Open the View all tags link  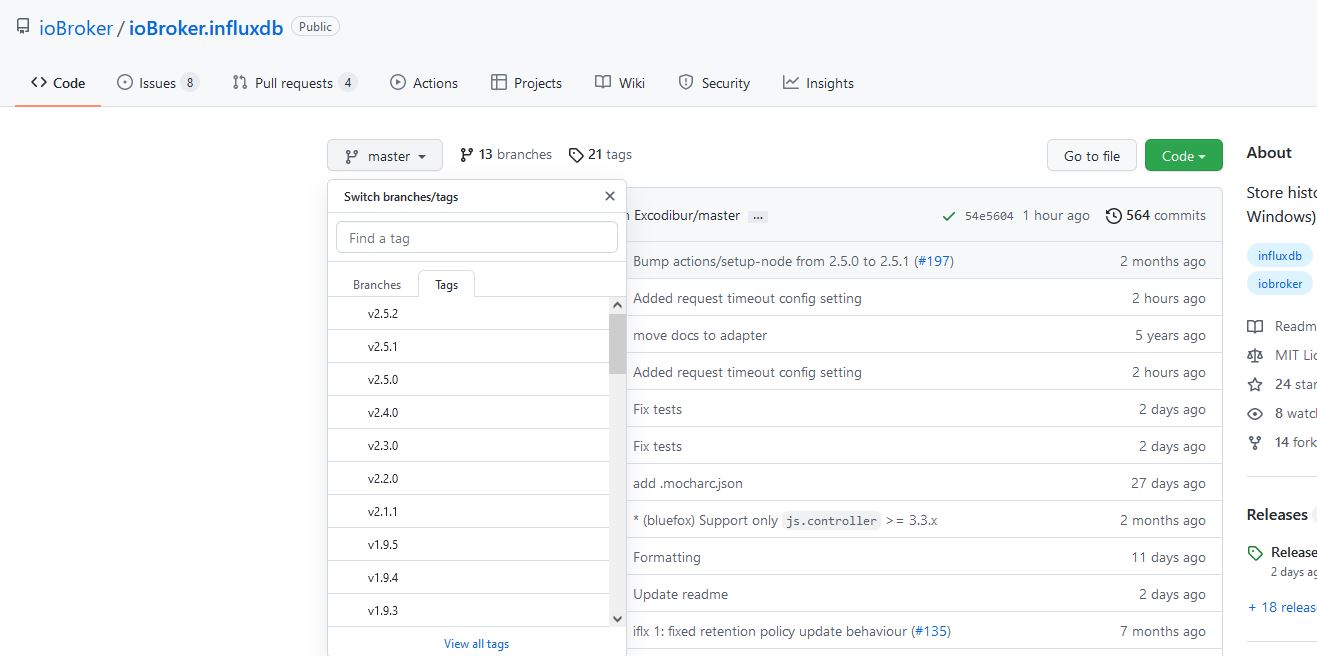(x=476, y=644)
